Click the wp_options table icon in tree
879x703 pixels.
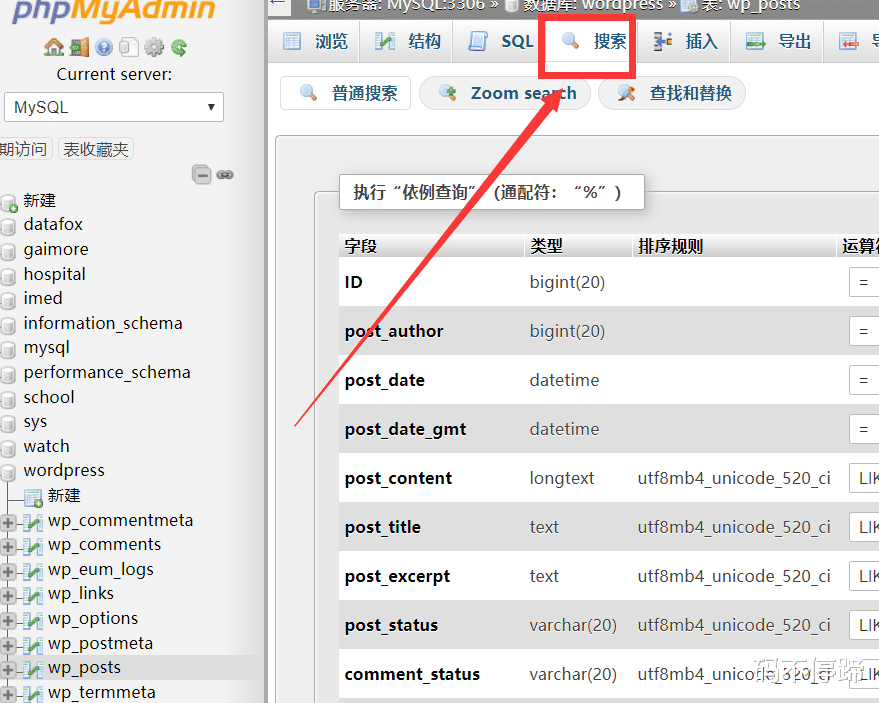coord(33,619)
